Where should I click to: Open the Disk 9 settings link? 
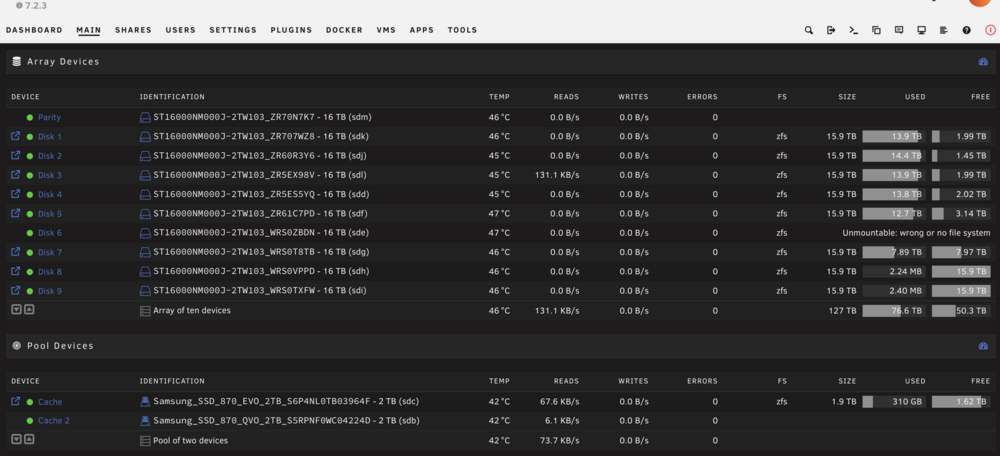tap(50, 291)
